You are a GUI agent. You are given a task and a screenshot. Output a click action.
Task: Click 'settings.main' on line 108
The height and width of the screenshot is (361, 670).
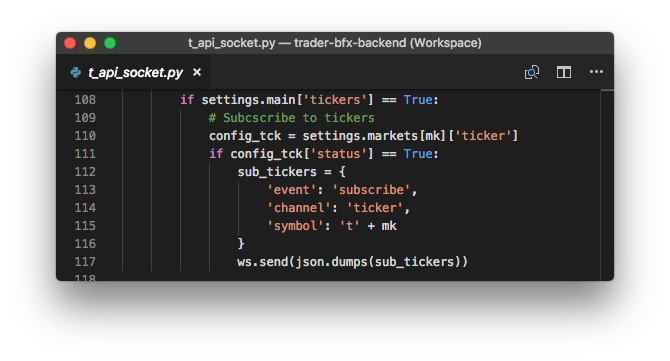pyautogui.click(x=248, y=100)
